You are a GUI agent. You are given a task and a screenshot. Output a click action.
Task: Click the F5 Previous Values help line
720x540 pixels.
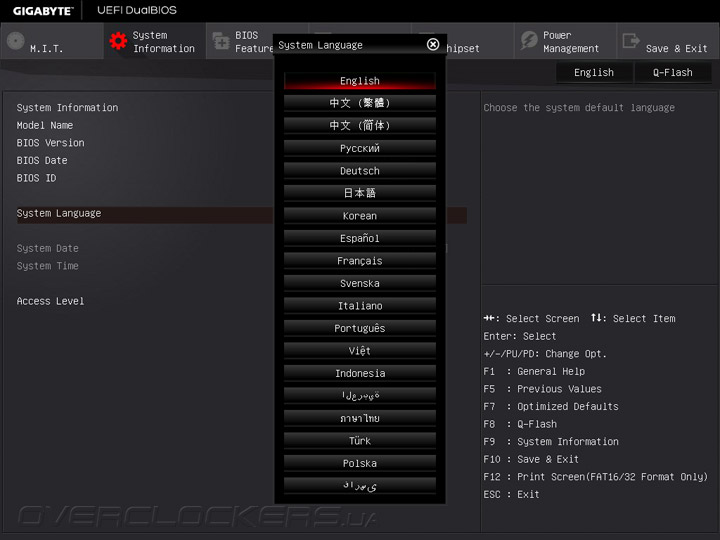(542, 389)
